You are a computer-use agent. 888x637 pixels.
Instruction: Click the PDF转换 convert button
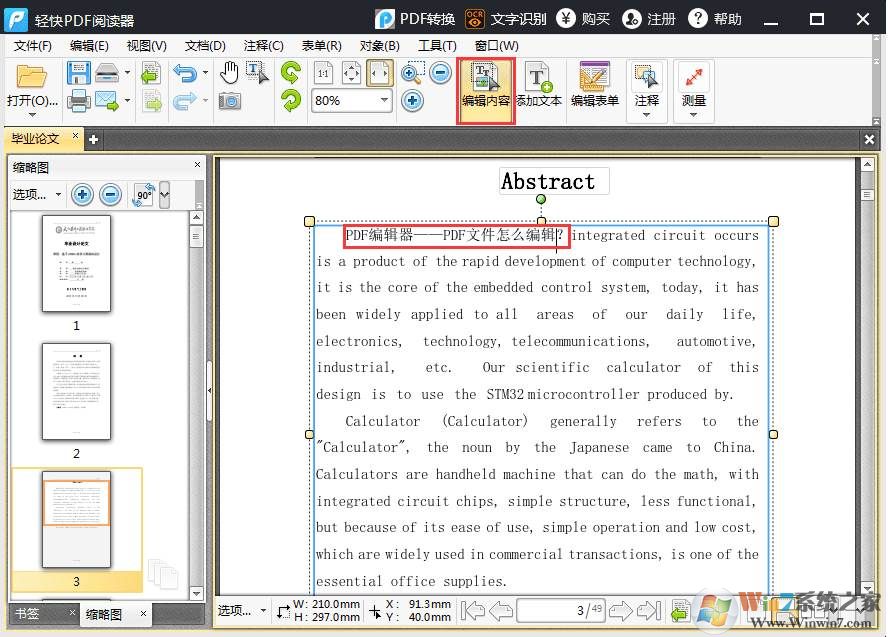click(x=415, y=19)
